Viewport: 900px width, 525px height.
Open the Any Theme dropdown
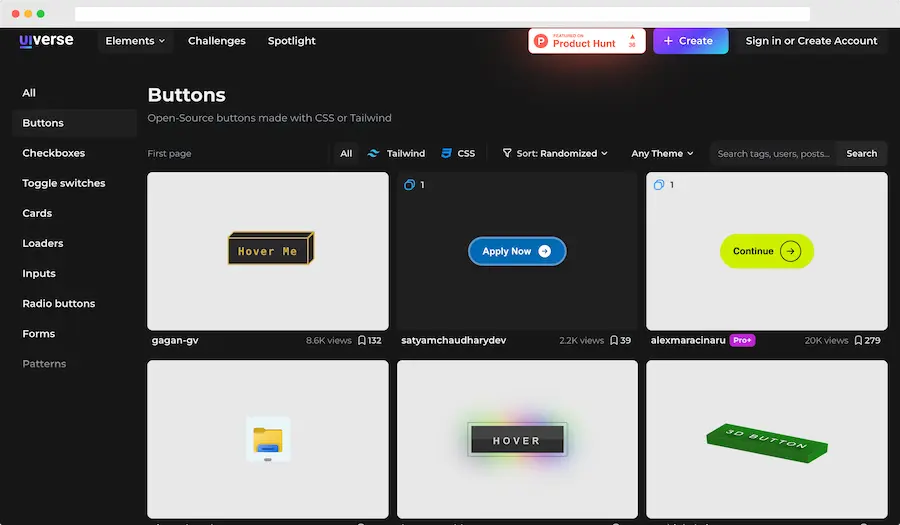point(662,154)
